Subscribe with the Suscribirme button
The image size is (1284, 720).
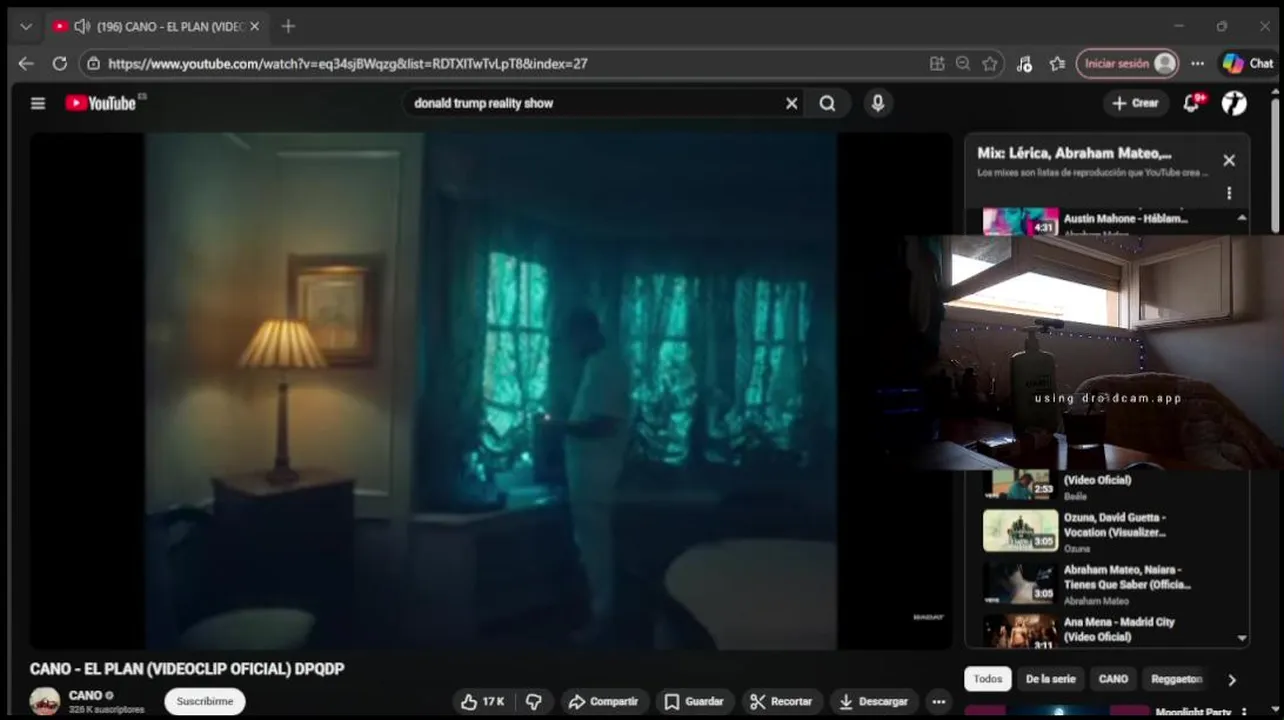(x=205, y=701)
